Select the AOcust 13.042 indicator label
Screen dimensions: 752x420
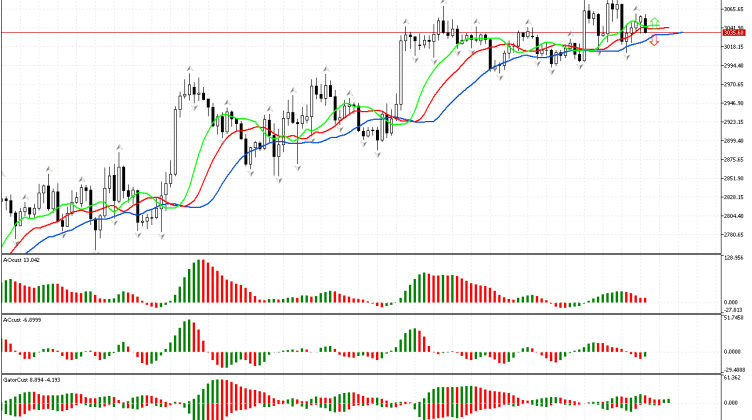tap(22, 259)
